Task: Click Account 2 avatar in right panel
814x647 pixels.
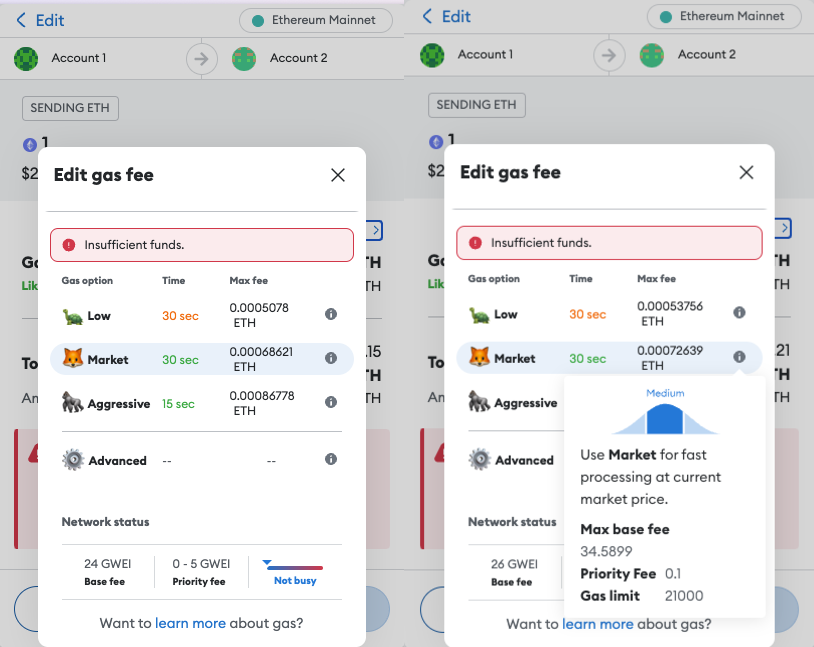Action: tap(652, 55)
